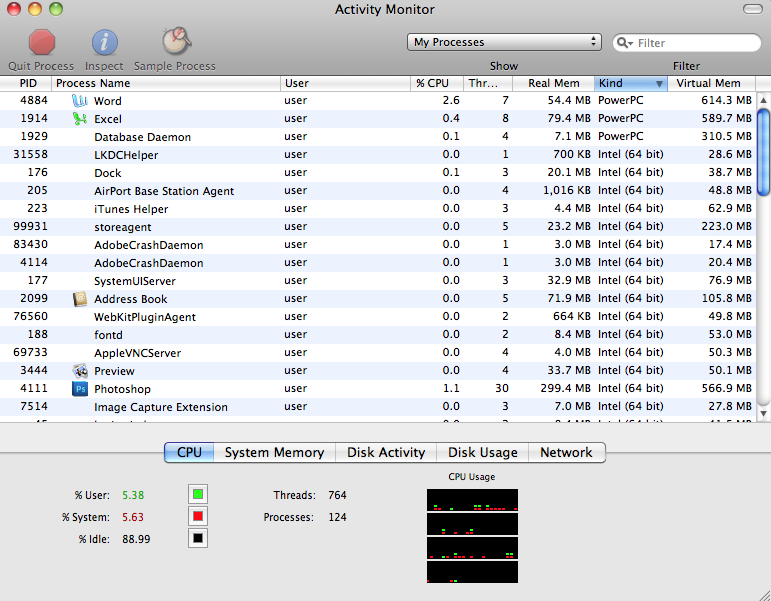
Task: Click the red % System color swatch
Action: pyautogui.click(x=198, y=516)
